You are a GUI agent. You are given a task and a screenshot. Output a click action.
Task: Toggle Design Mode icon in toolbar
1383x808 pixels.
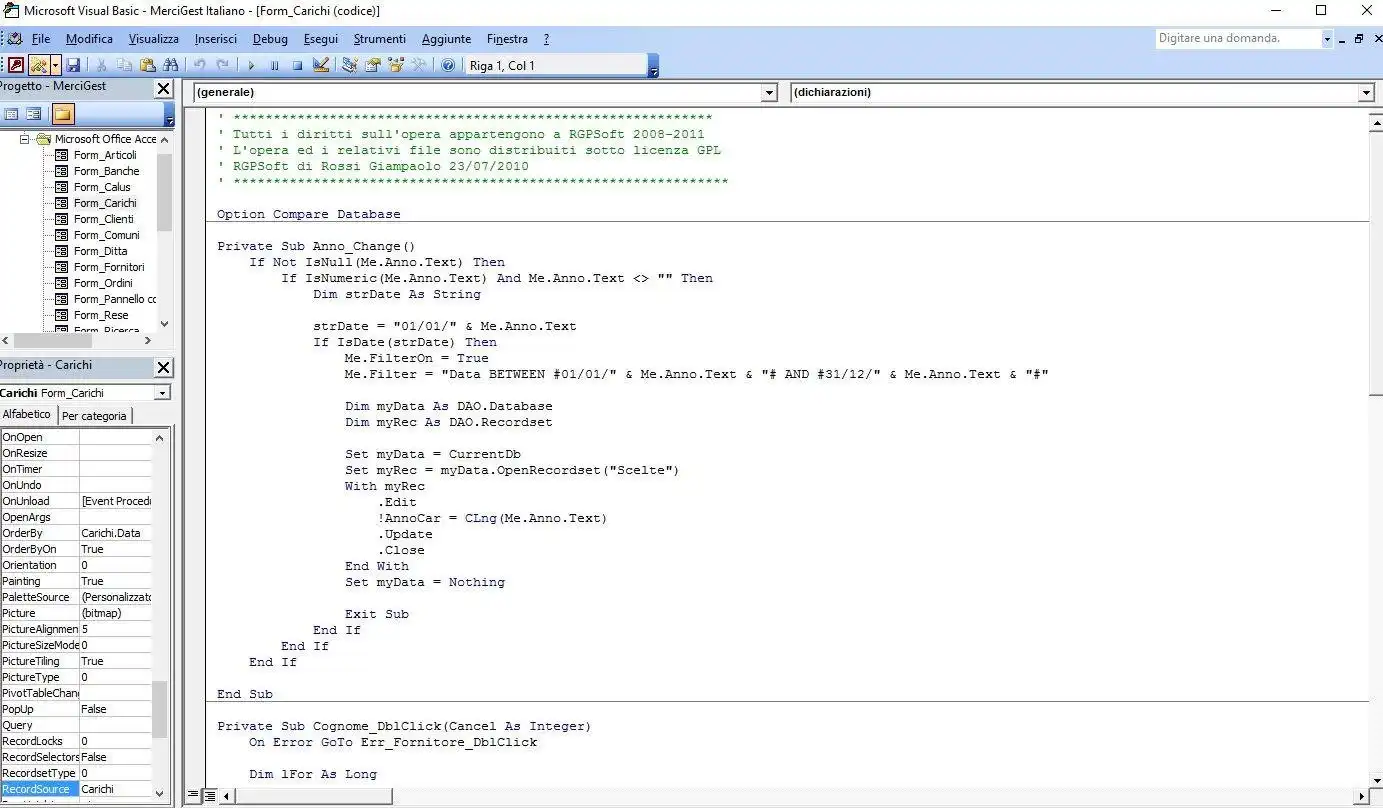coord(321,65)
